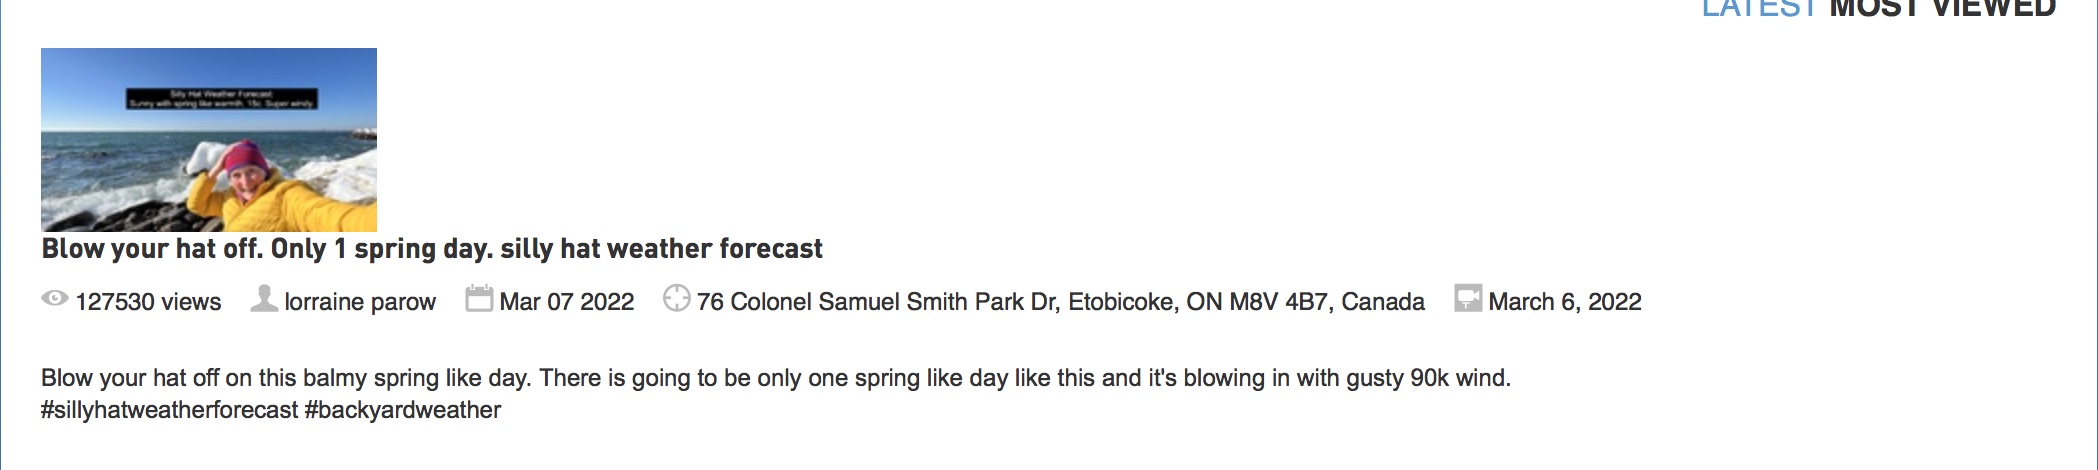Click the calendar icon next to Mar 07 2022
The height and width of the screenshot is (470, 2098).
click(x=479, y=298)
